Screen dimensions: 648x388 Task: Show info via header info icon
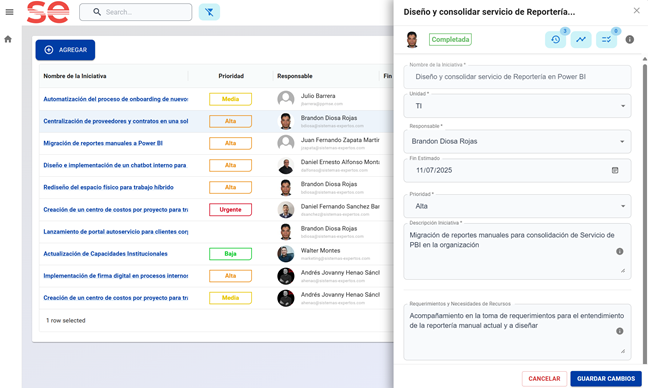[x=629, y=40]
